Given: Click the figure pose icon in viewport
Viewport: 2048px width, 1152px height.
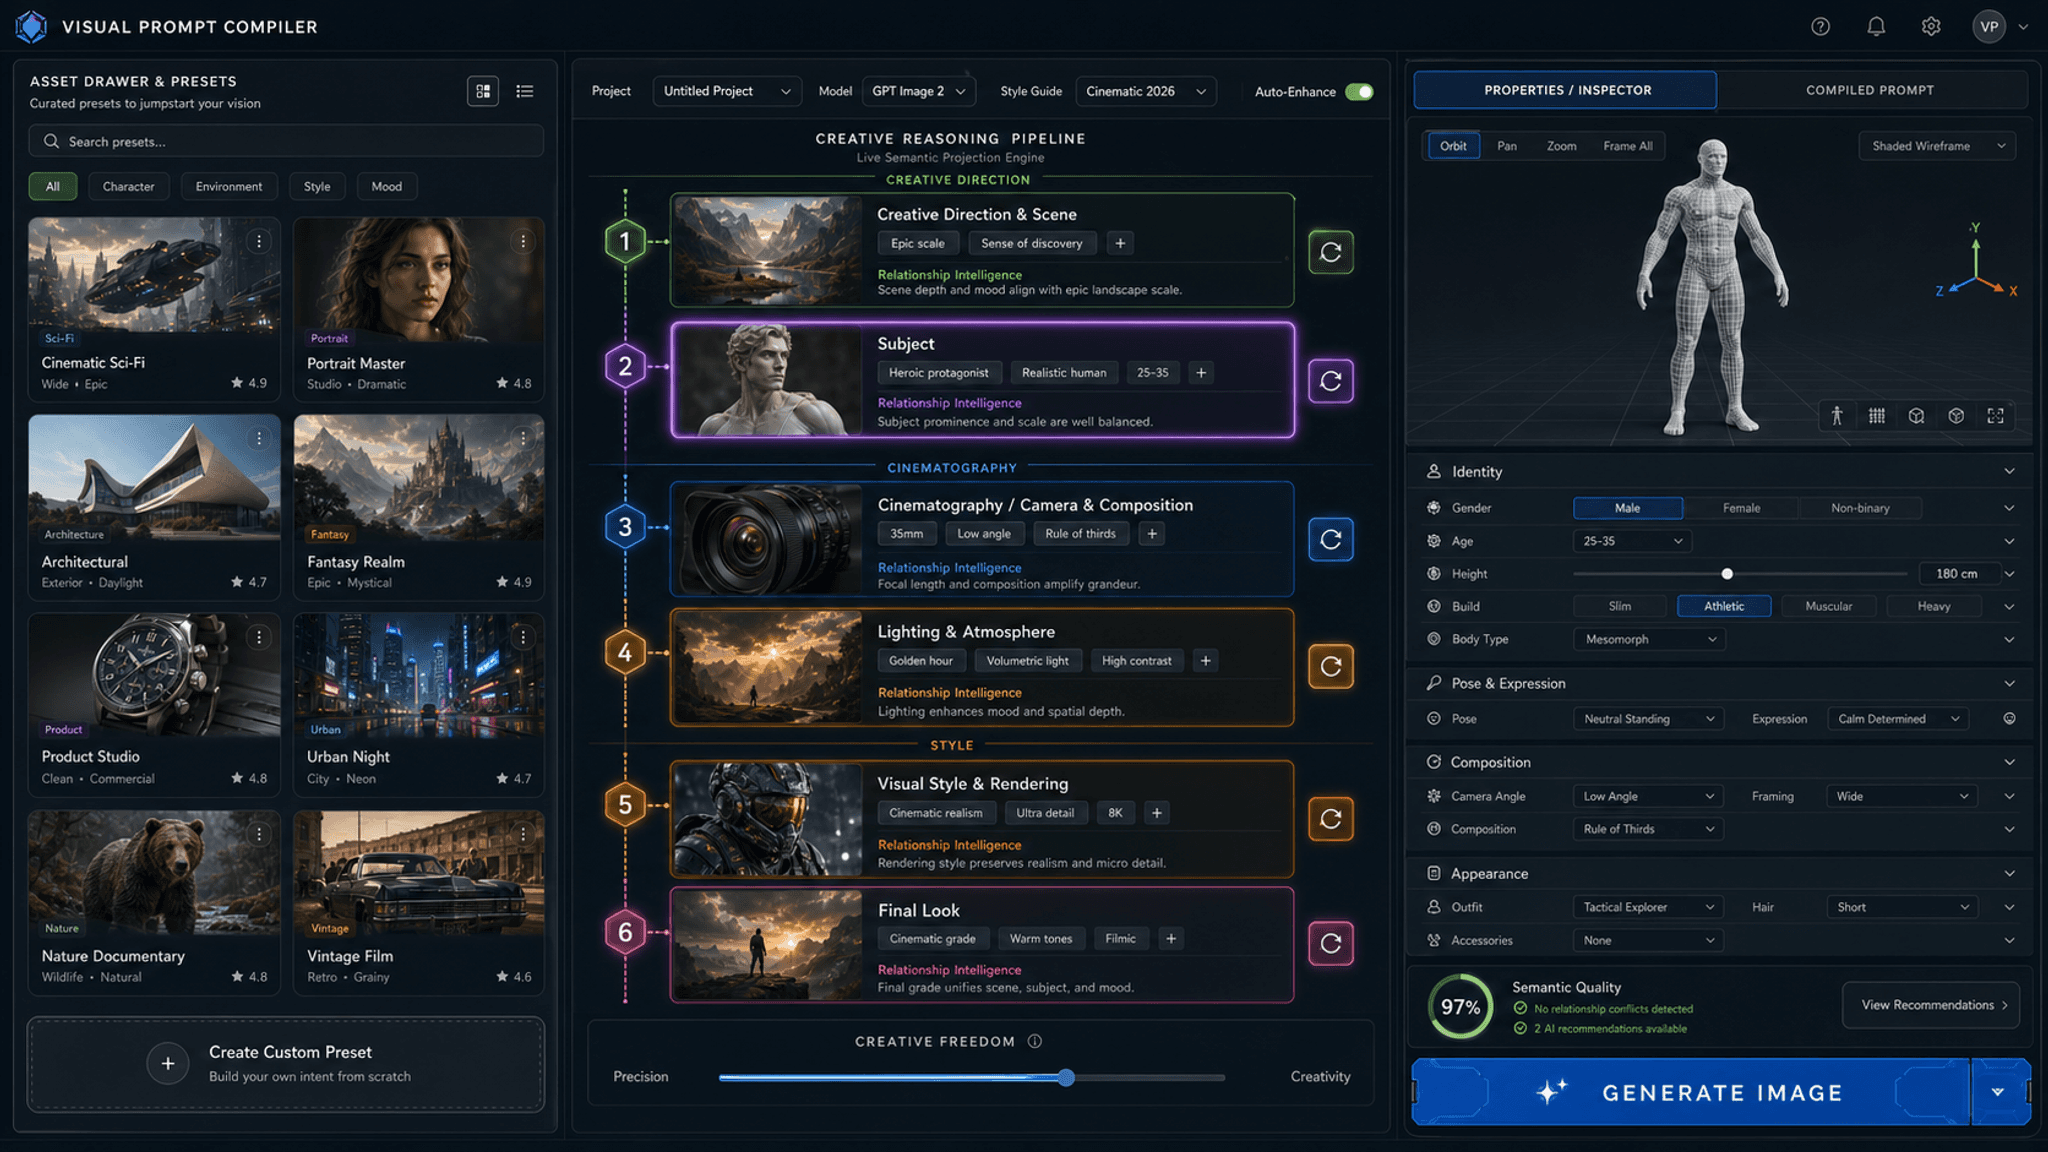Looking at the screenshot, I should pyautogui.click(x=1837, y=416).
